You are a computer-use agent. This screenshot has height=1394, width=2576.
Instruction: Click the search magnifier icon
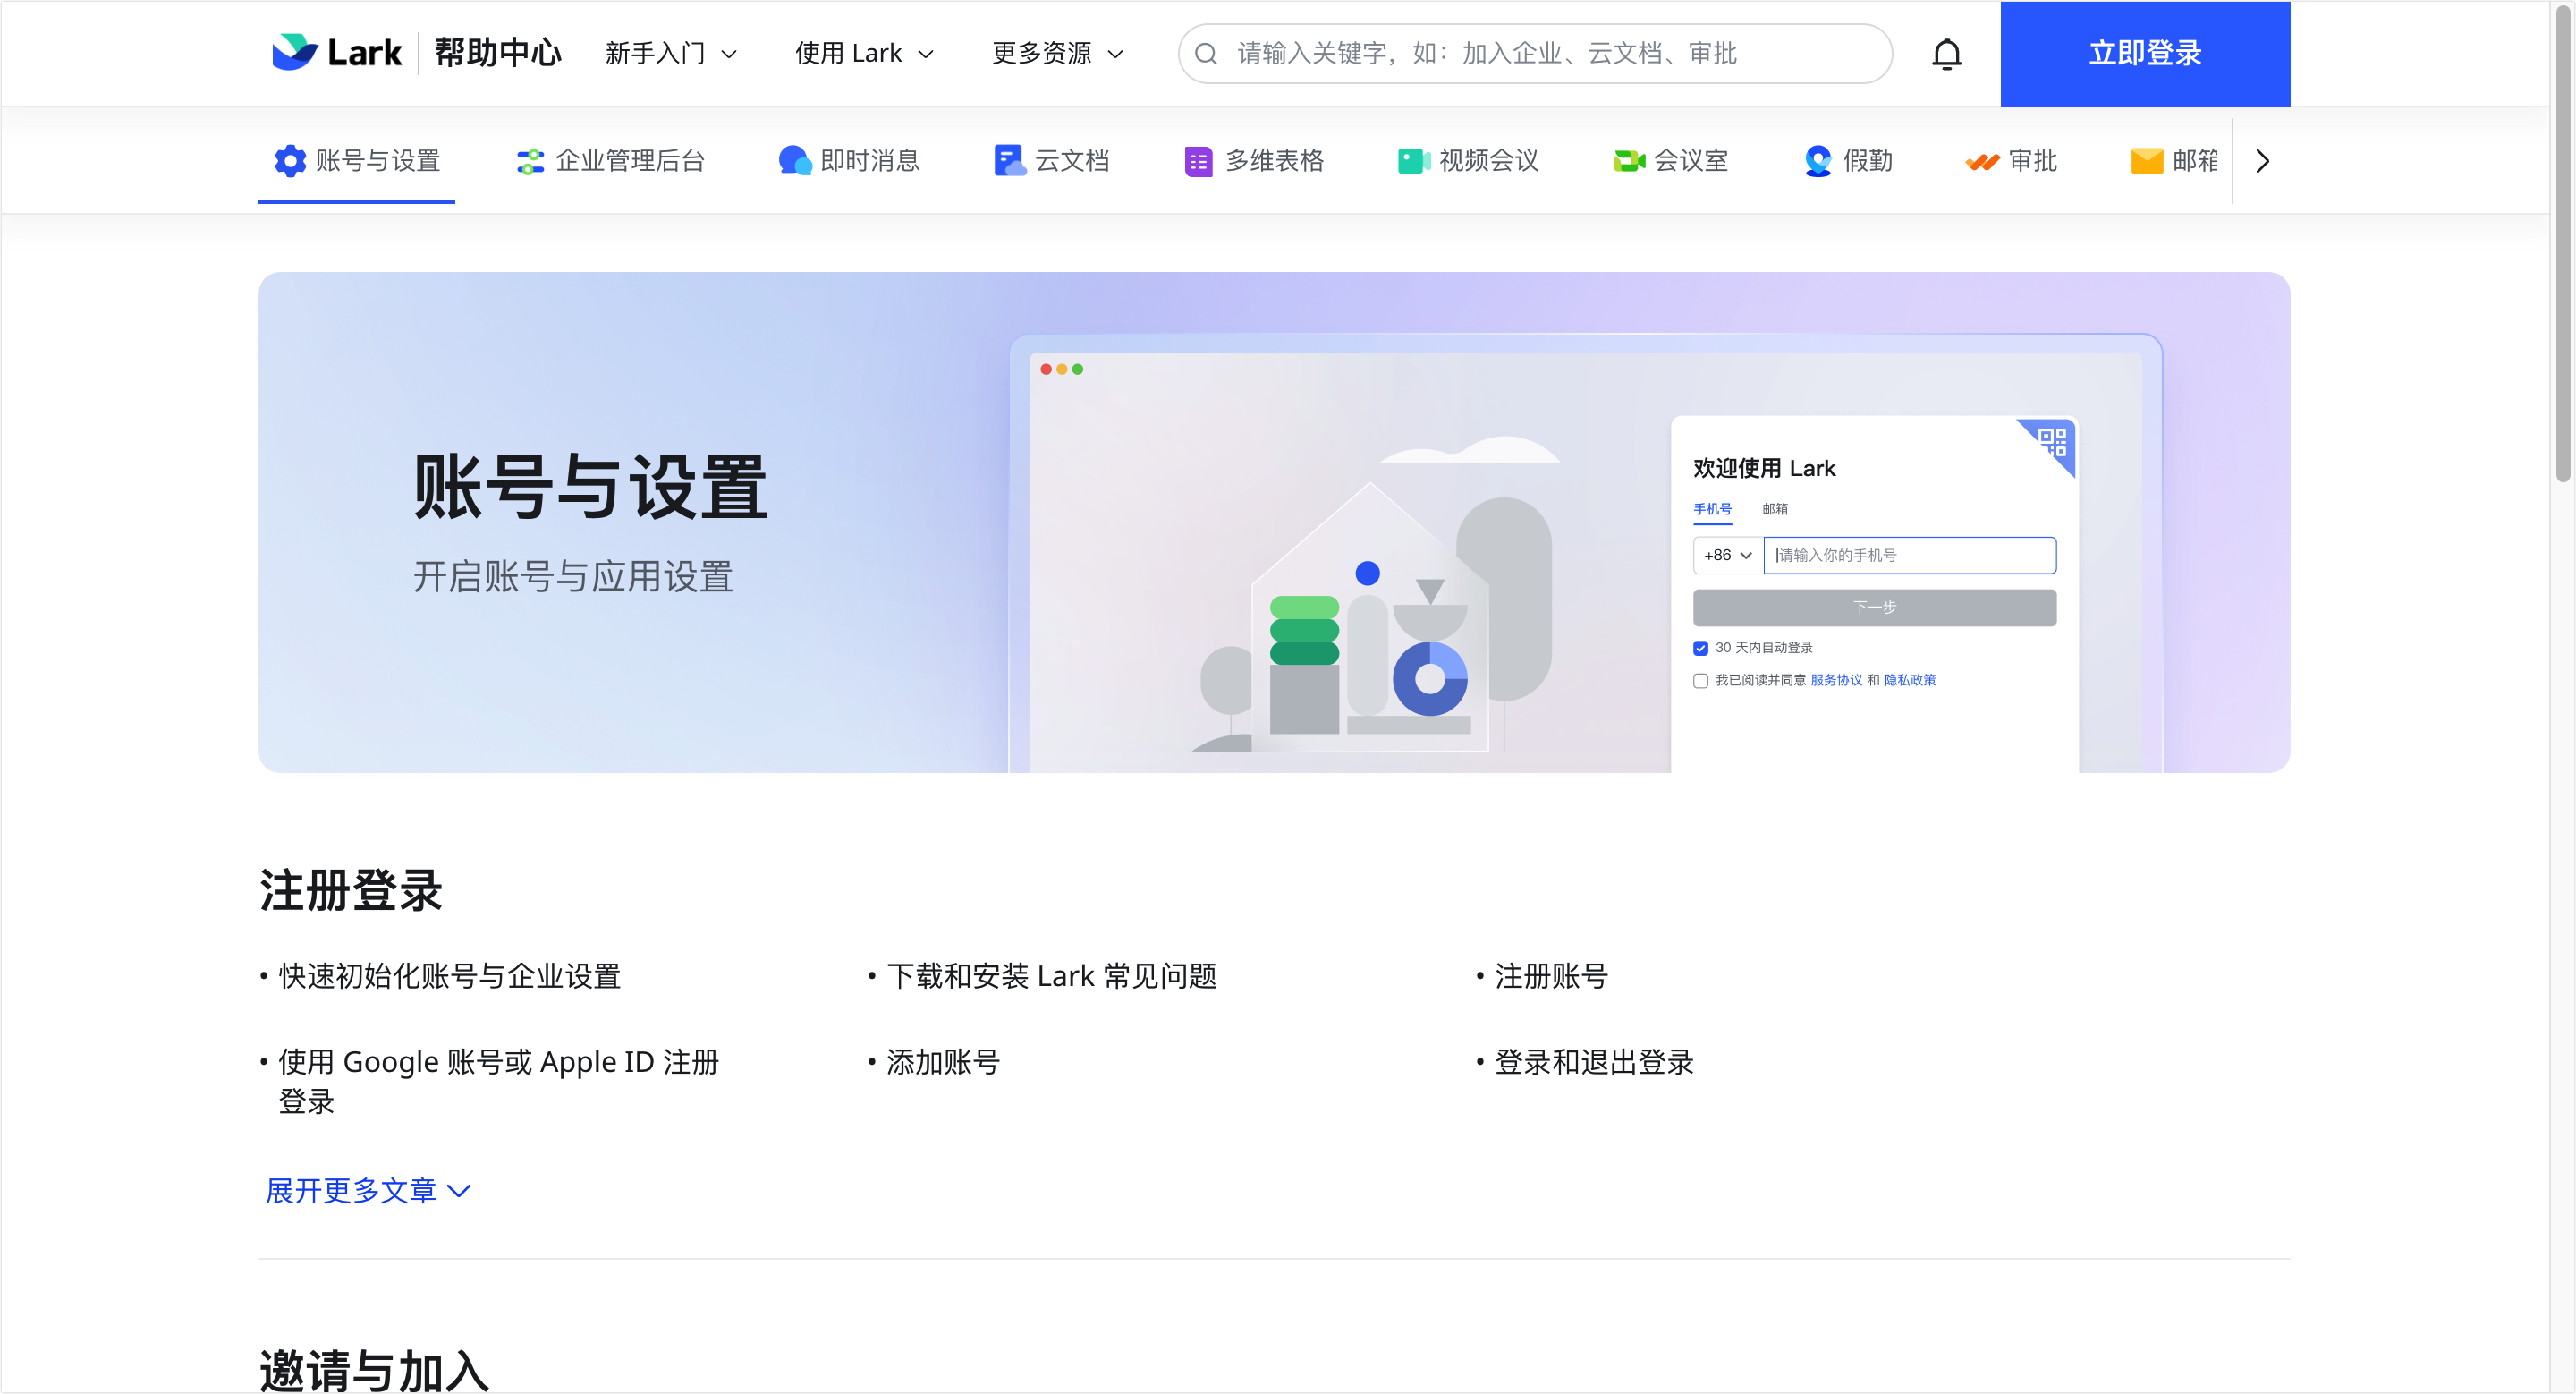[x=1206, y=54]
